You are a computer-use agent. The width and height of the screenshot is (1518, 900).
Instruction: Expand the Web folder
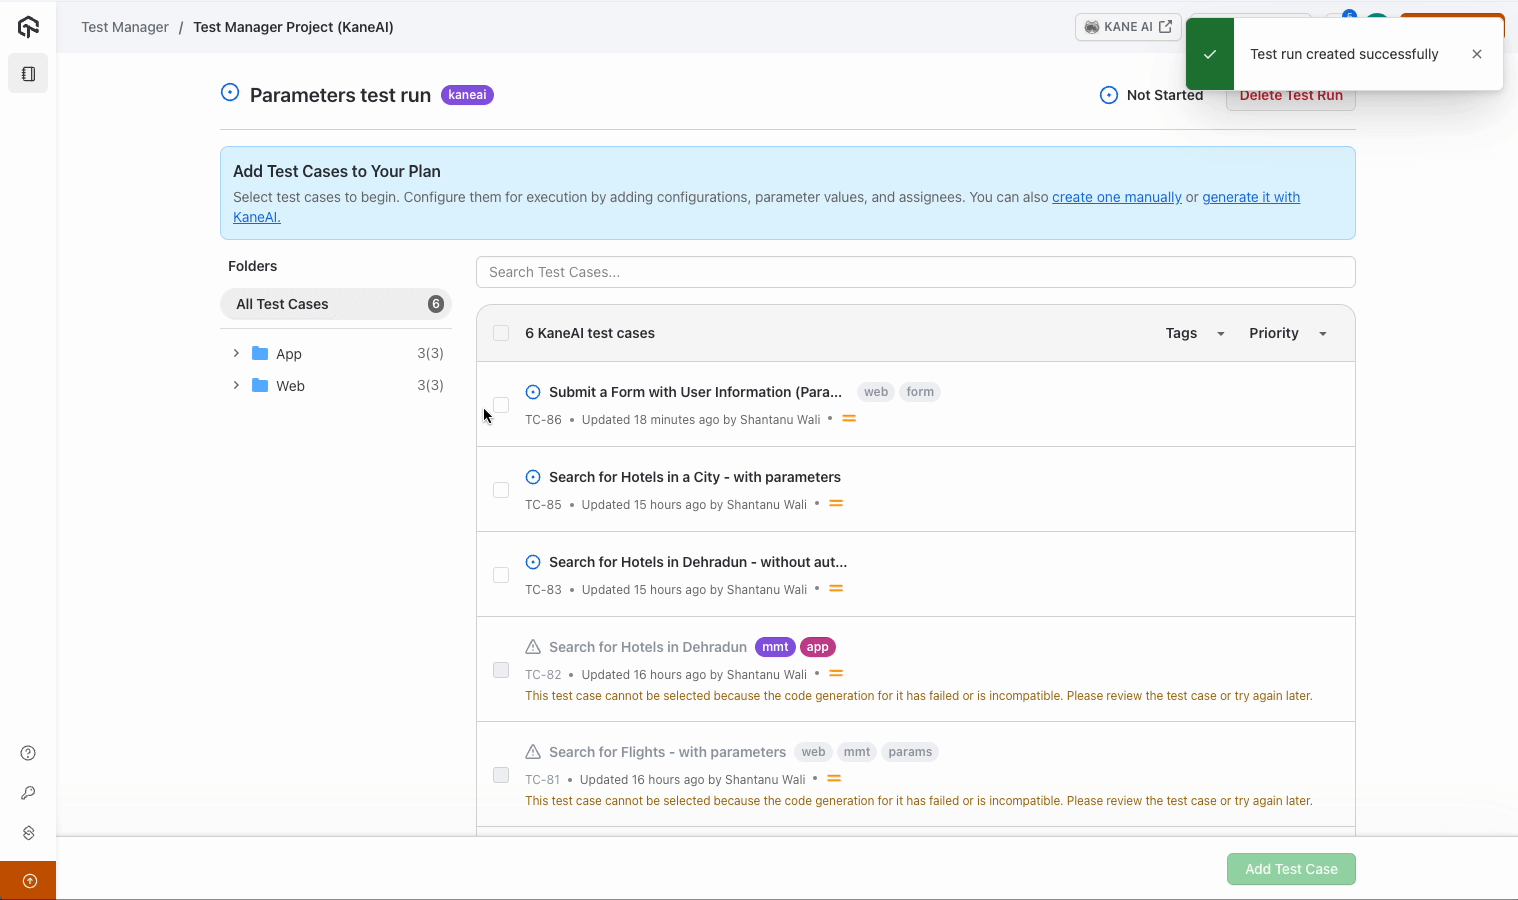click(x=236, y=385)
